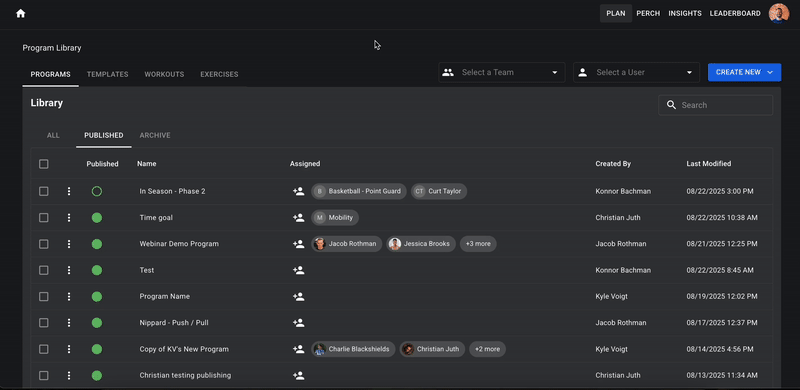
Task: Open the Insights section
Action: click(x=685, y=14)
